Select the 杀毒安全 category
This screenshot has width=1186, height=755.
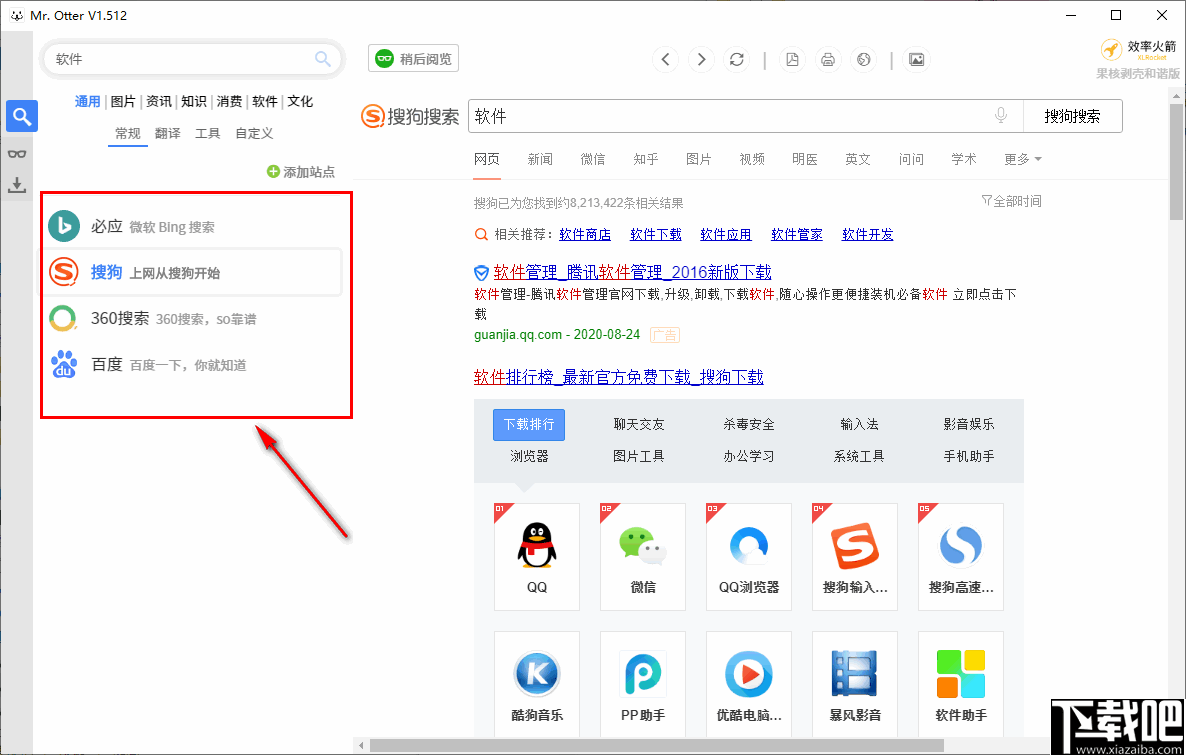point(749,424)
